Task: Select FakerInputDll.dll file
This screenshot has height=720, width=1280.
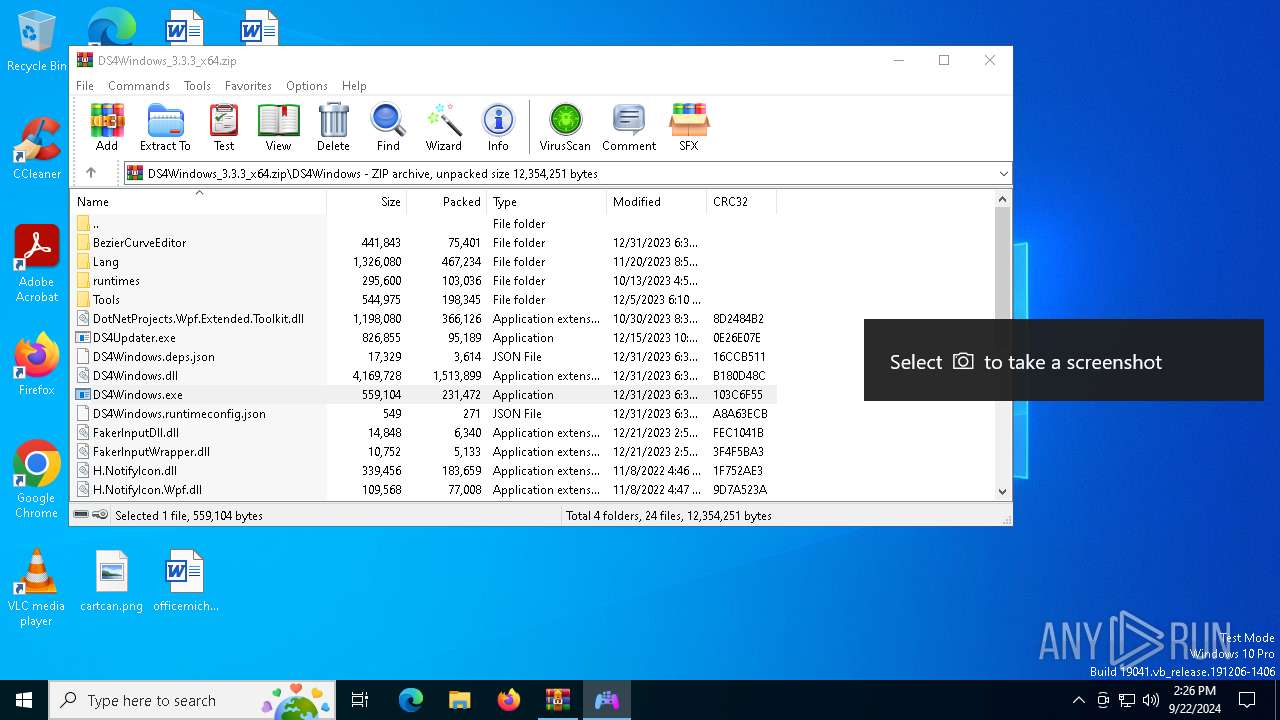Action: tap(424, 433)
